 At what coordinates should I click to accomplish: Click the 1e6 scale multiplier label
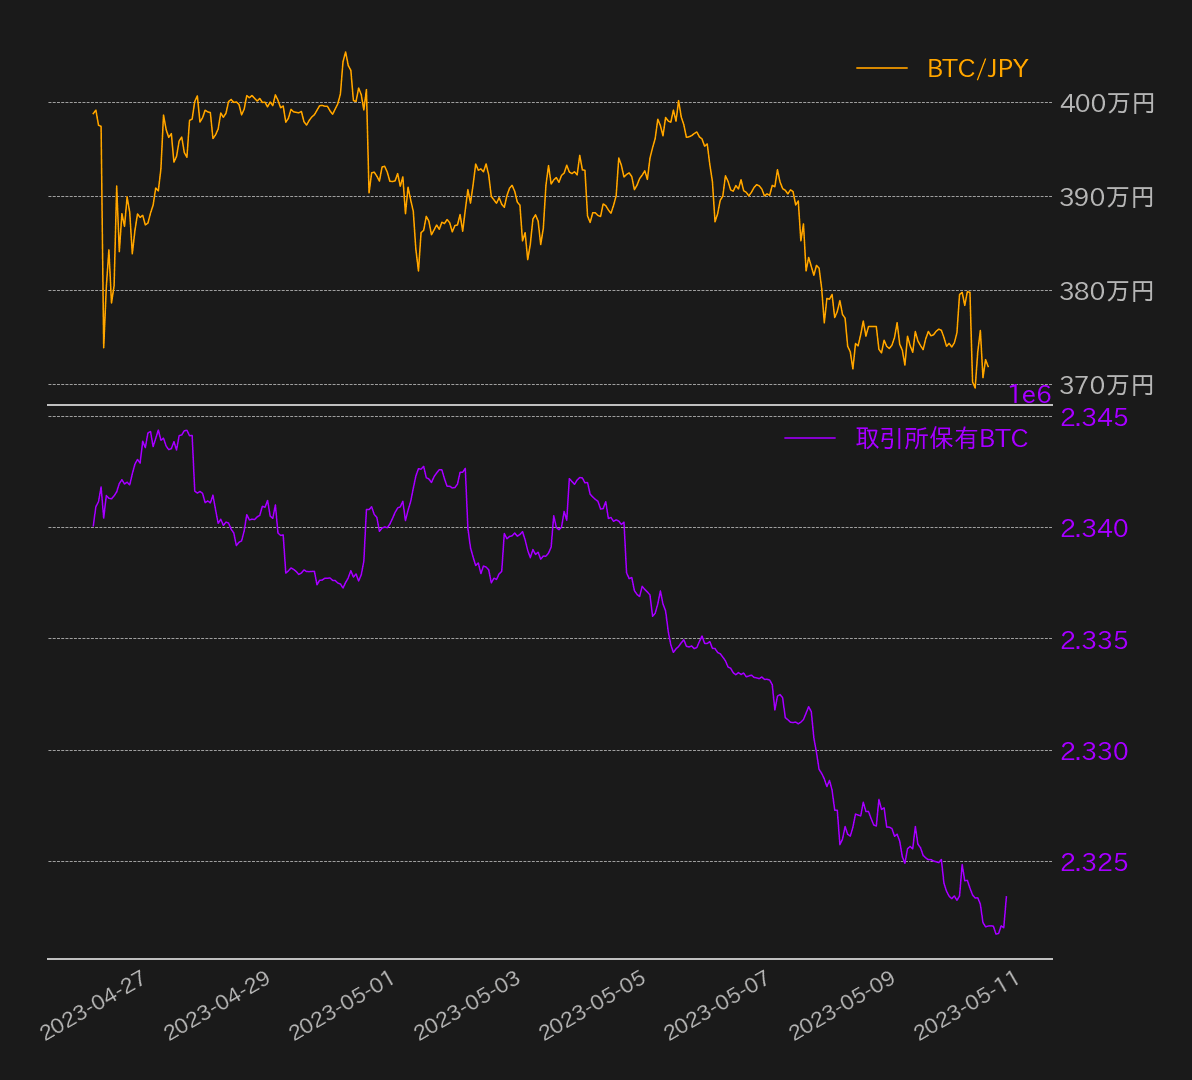coord(1029,395)
